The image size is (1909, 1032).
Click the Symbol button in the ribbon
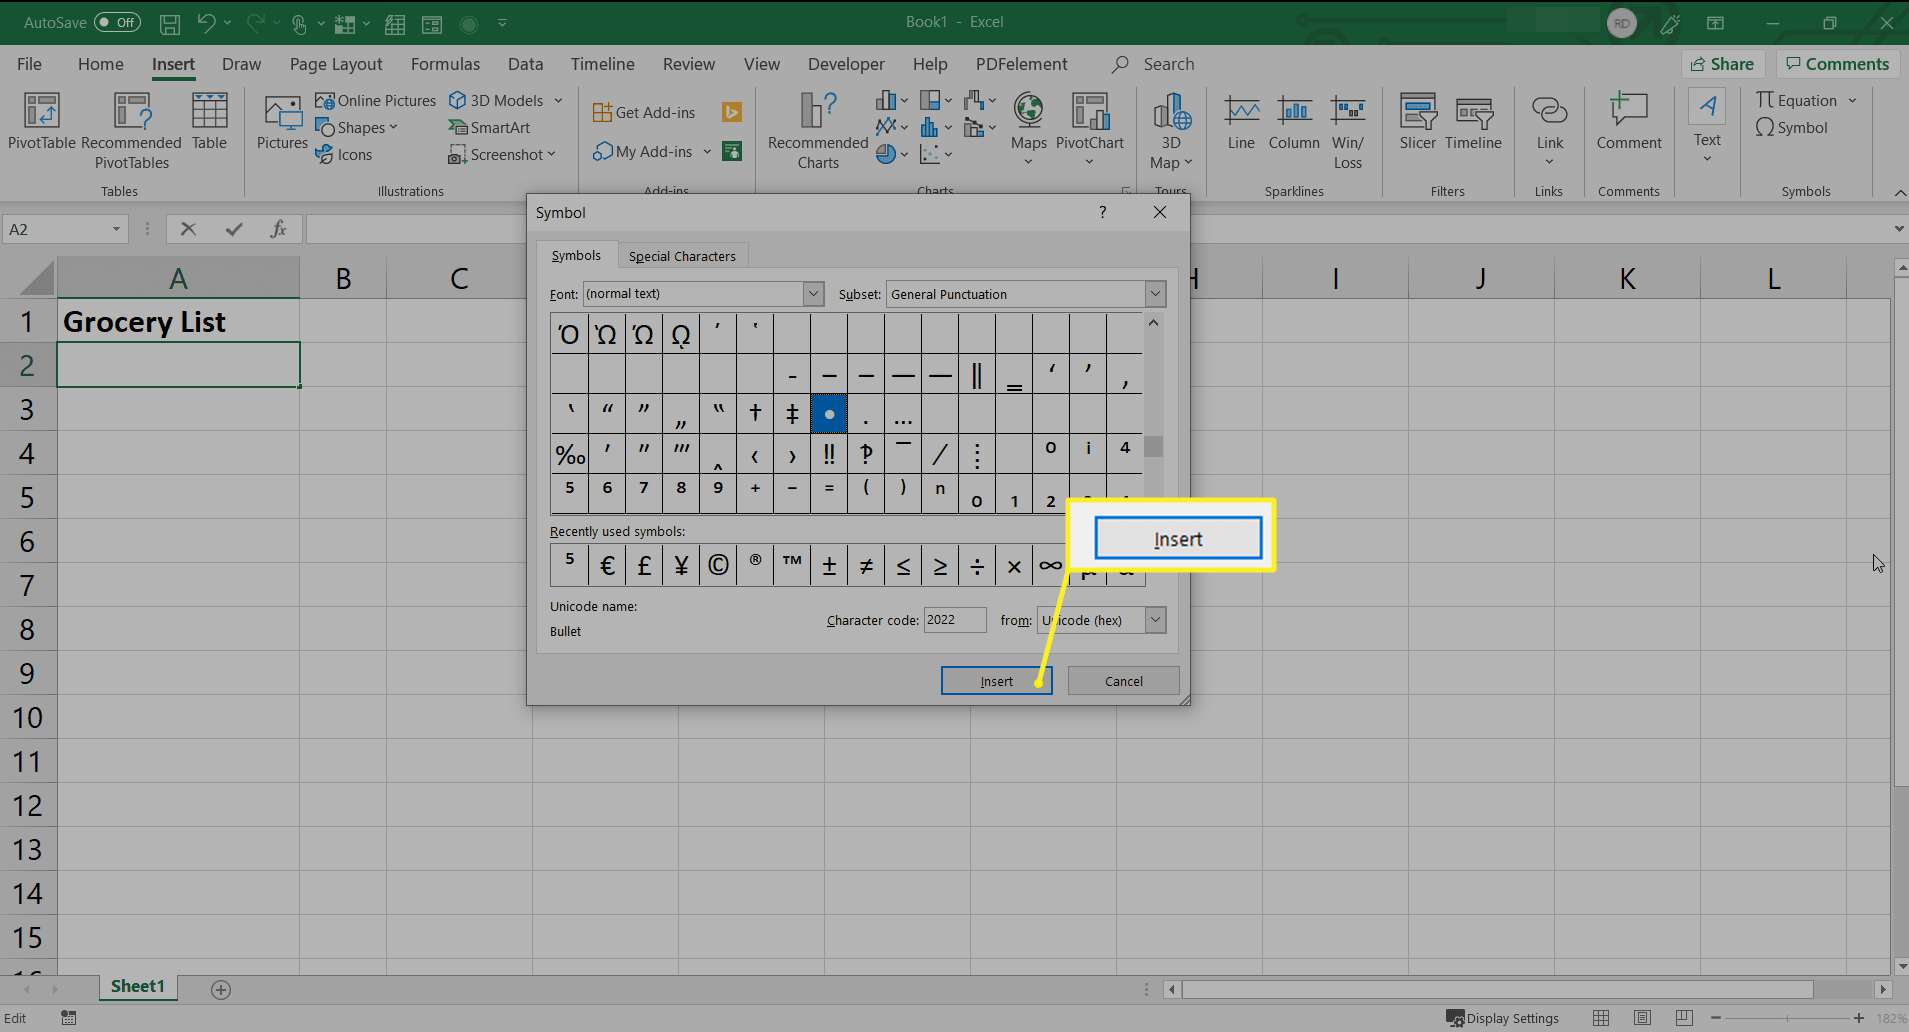[1791, 127]
